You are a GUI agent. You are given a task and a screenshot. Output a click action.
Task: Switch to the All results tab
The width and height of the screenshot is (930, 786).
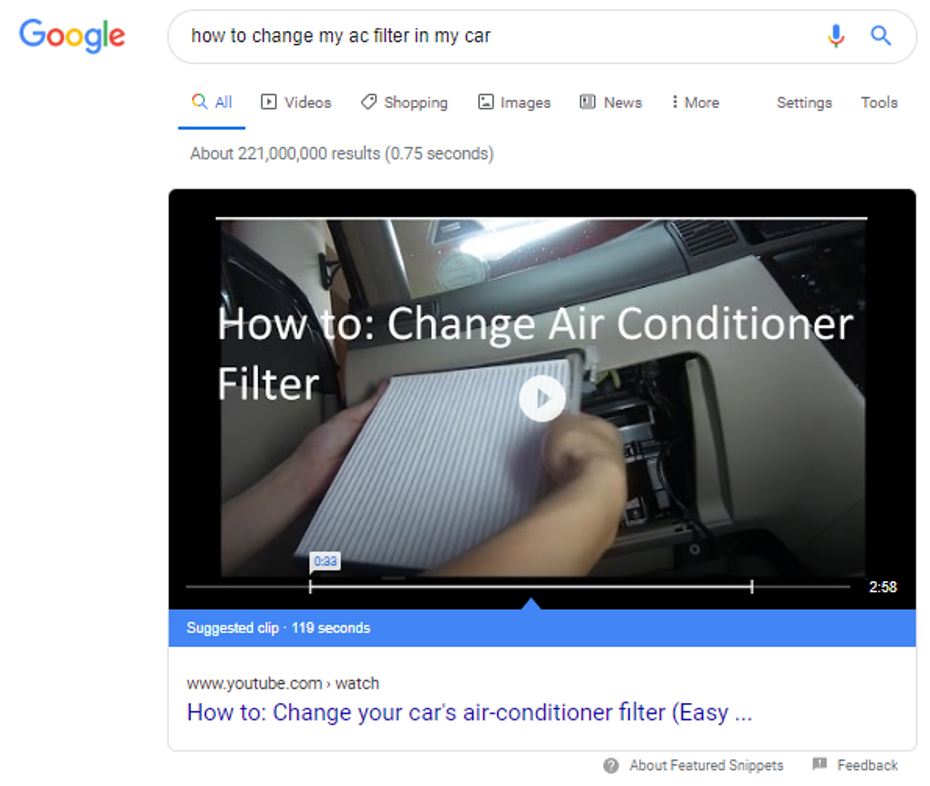click(212, 103)
